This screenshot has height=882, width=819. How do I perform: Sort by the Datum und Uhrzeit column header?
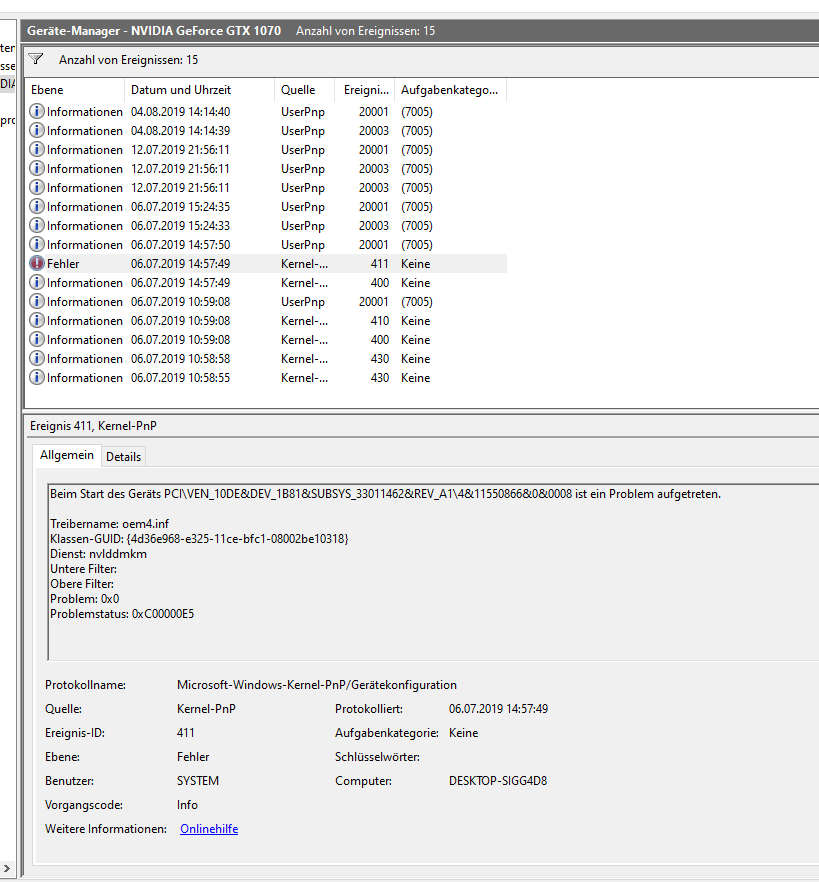click(199, 90)
